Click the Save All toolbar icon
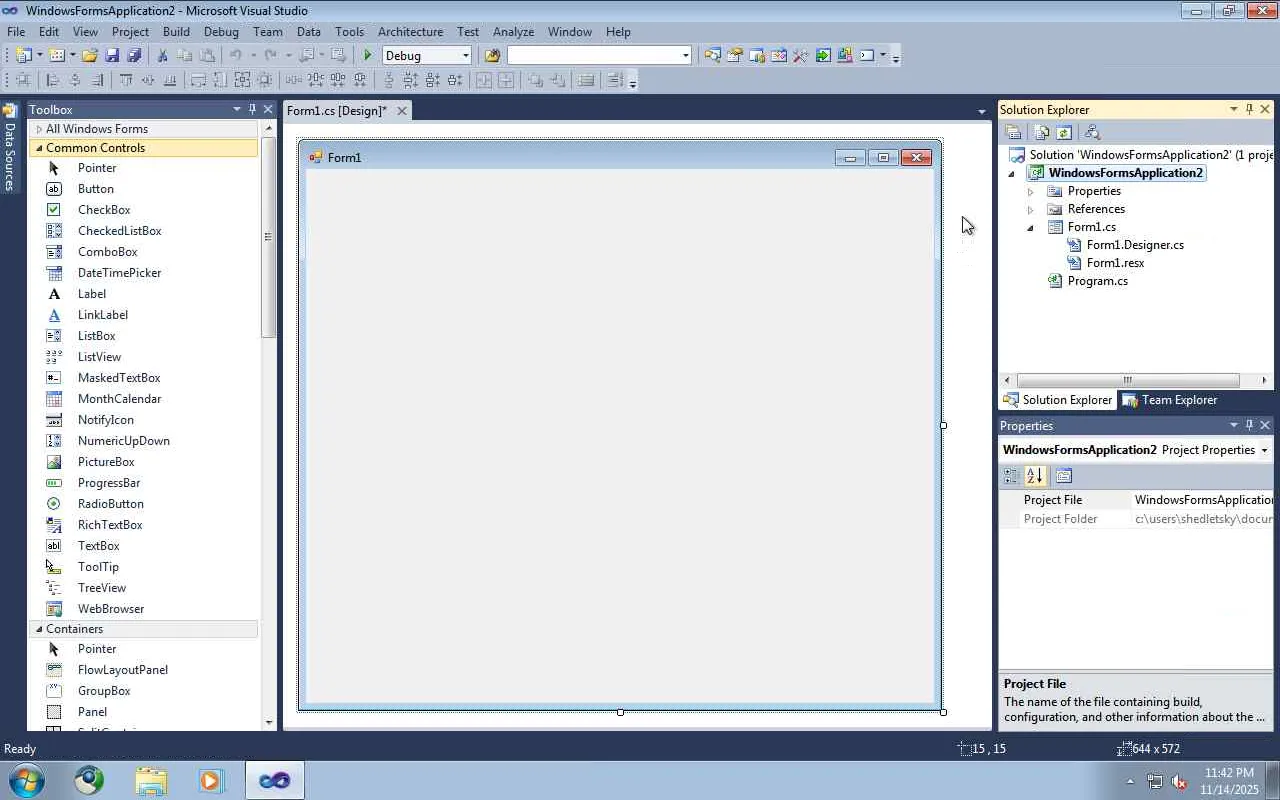 (133, 56)
